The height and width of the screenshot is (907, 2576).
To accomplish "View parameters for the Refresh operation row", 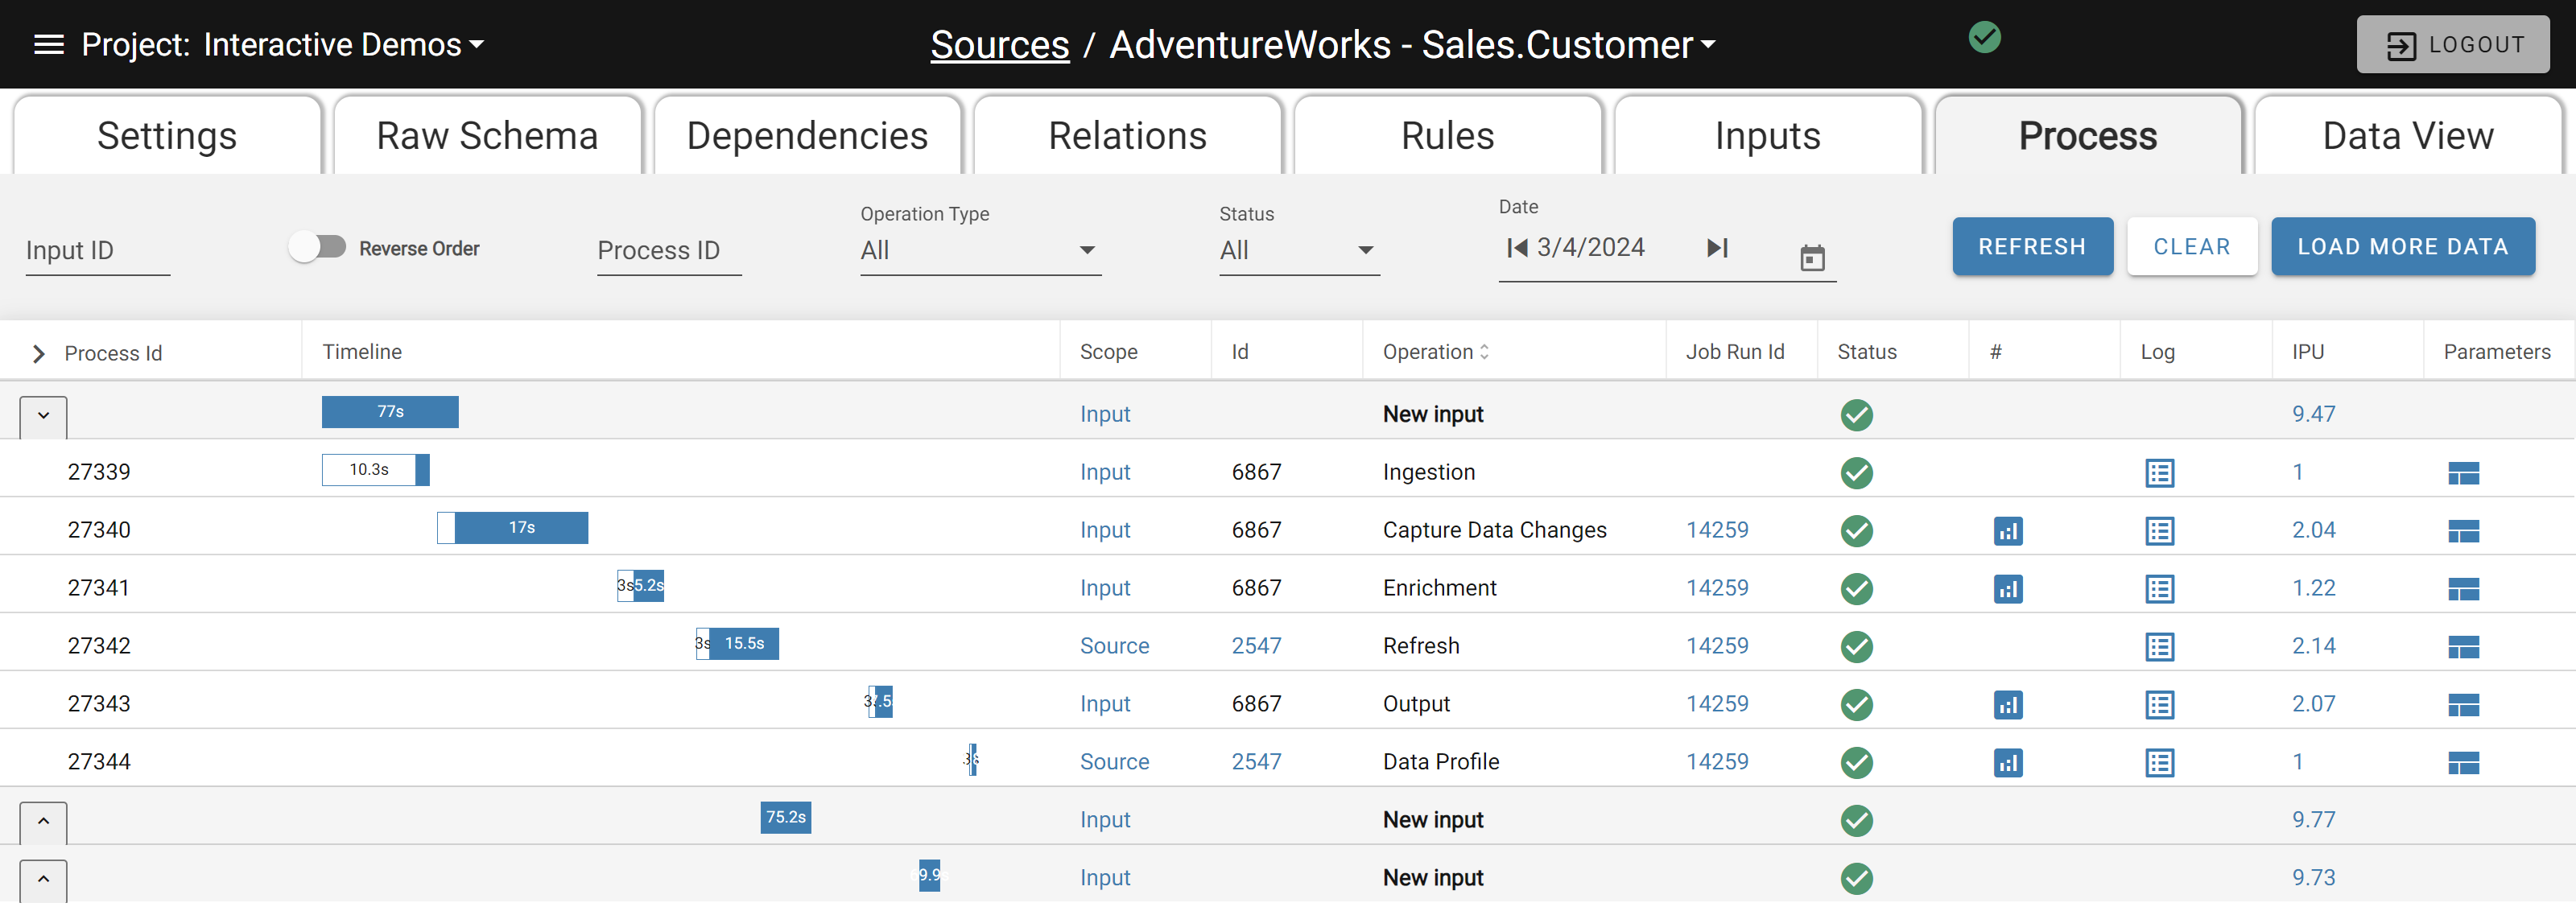I will click(x=2464, y=646).
